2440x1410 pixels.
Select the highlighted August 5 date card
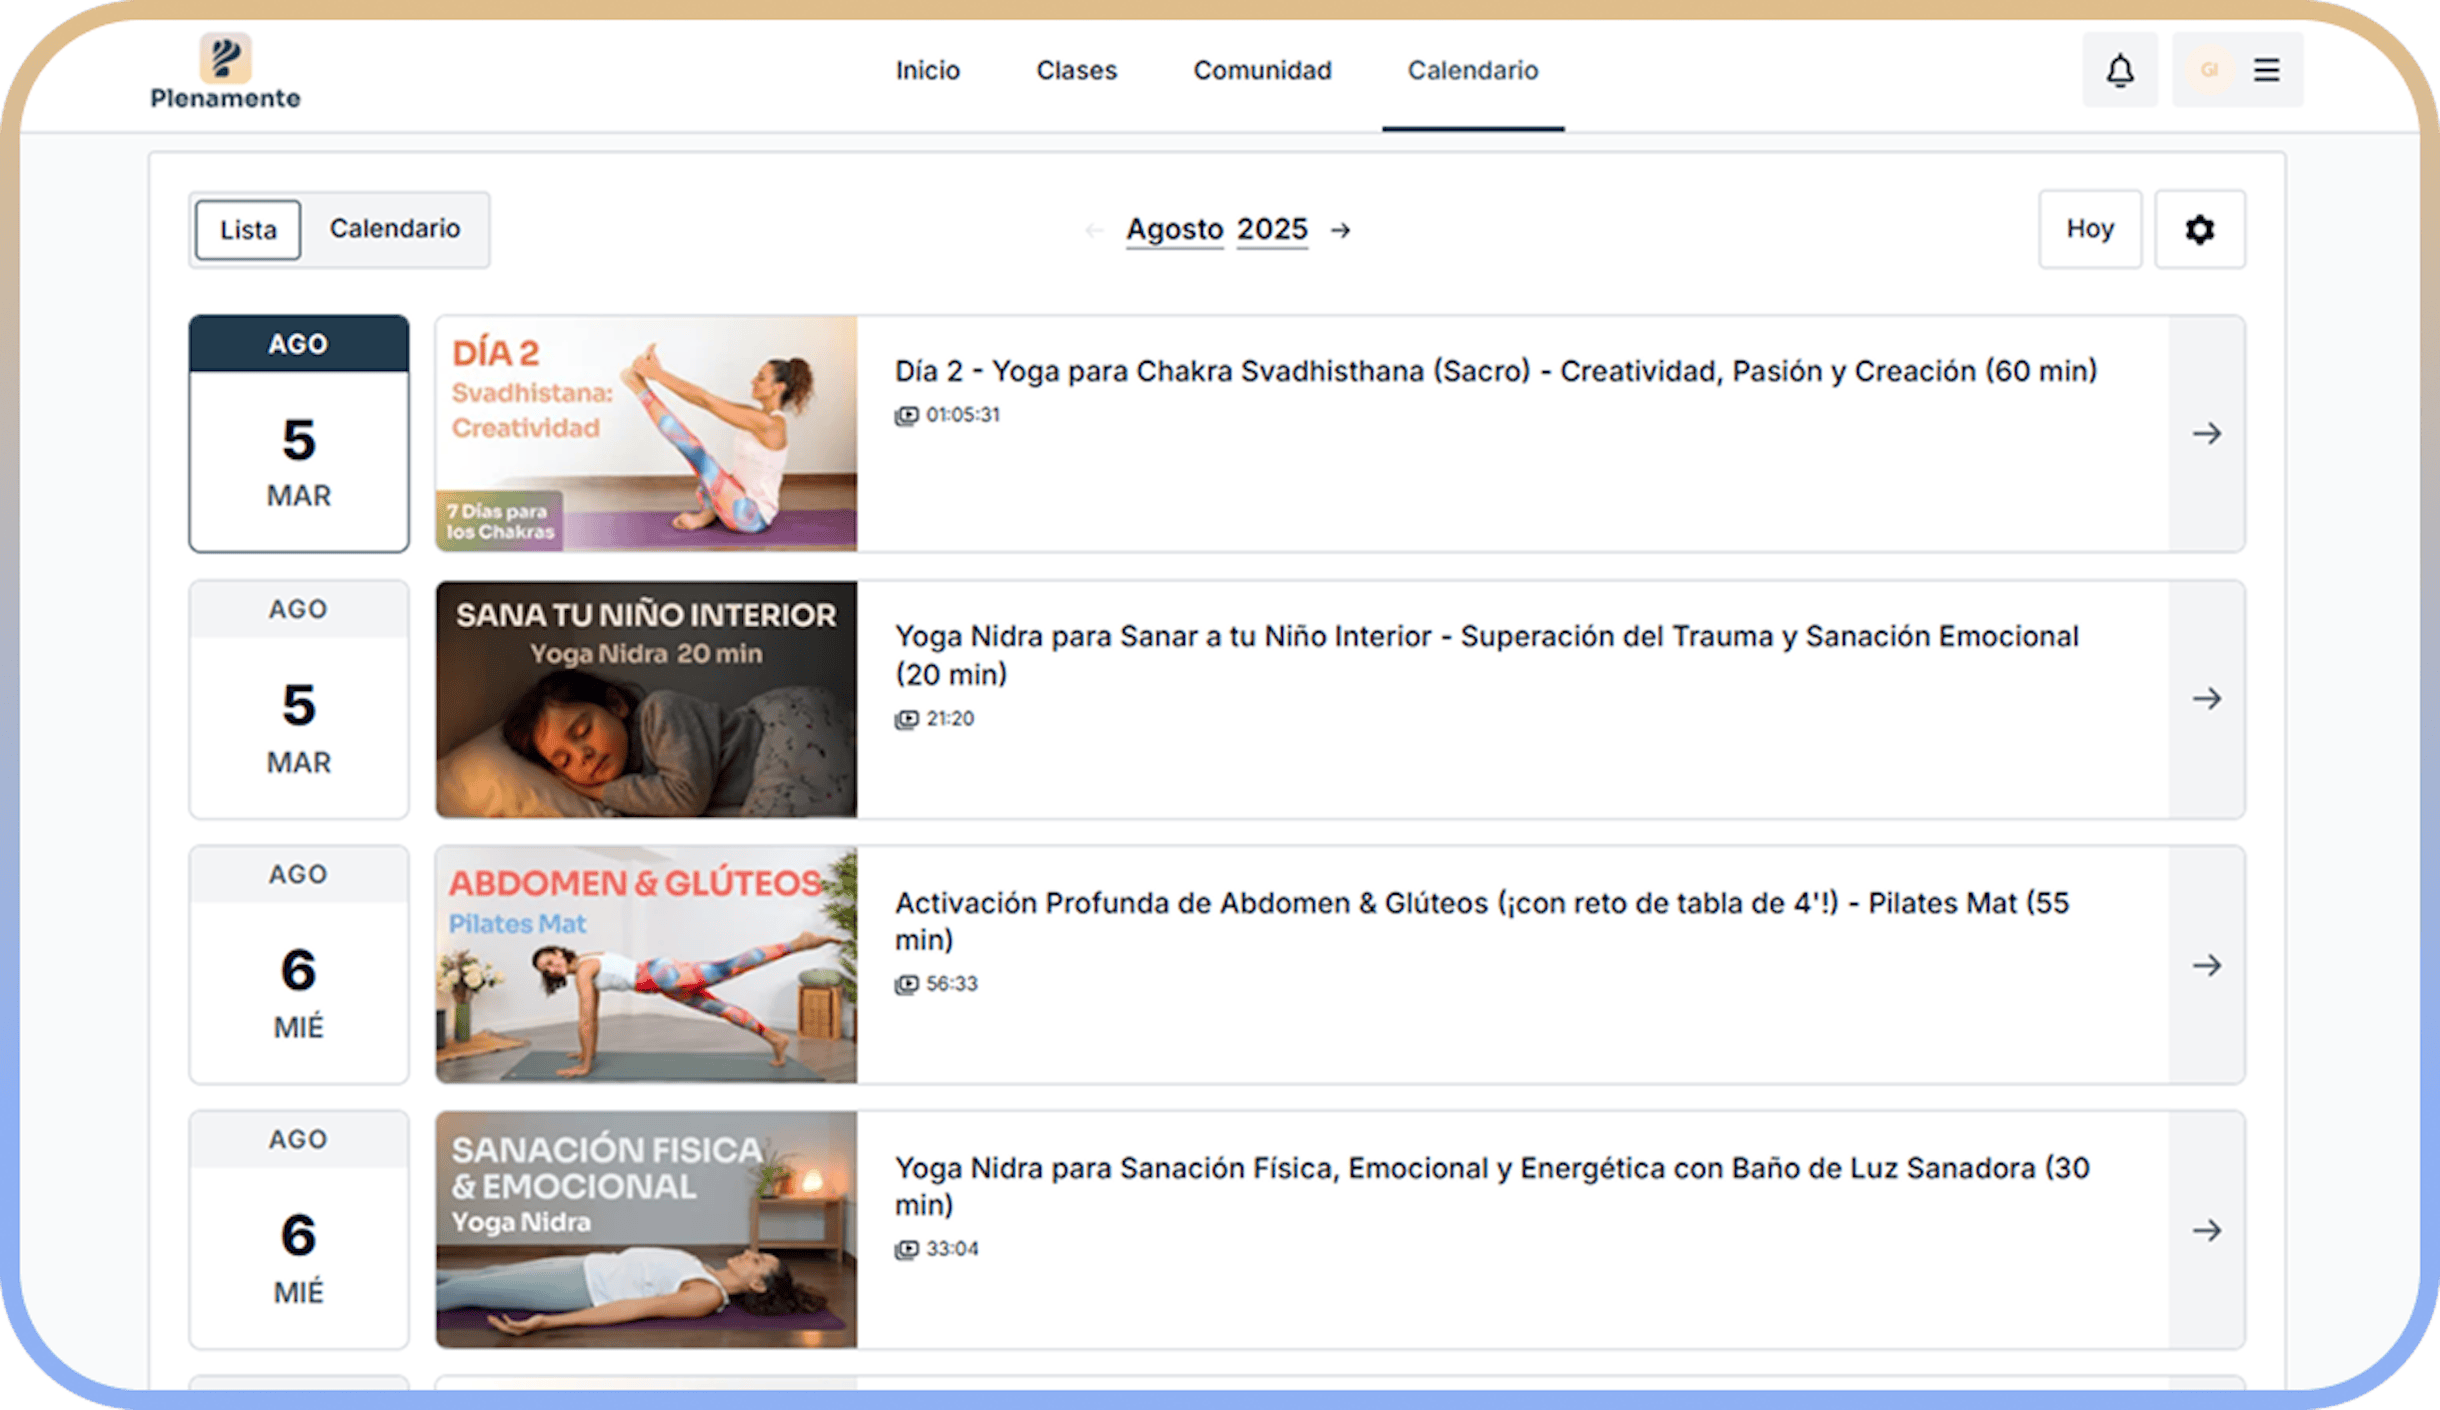point(299,433)
